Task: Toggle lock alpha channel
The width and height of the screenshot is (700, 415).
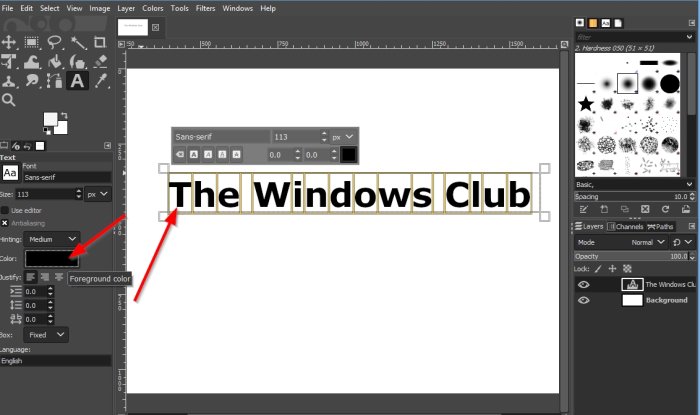Action: [627, 269]
